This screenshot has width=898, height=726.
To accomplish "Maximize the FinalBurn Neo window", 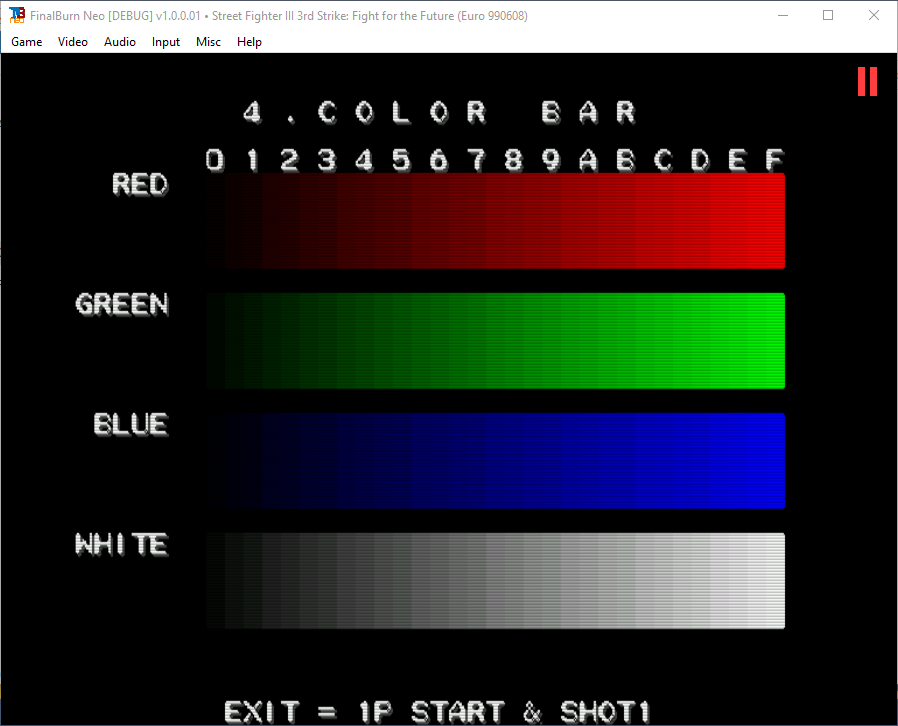I will click(x=828, y=15).
